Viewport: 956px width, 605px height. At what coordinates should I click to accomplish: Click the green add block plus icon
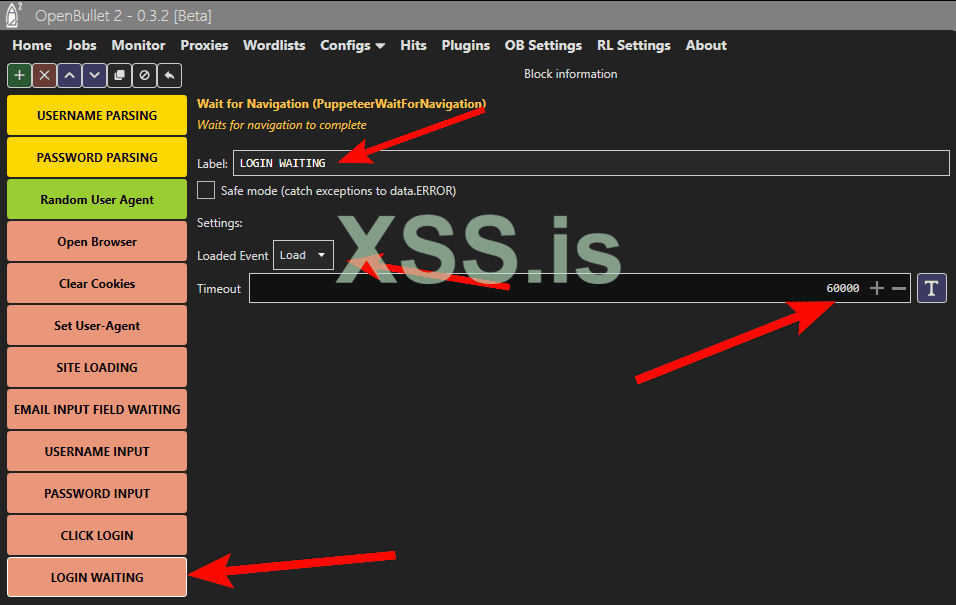pyautogui.click(x=20, y=76)
